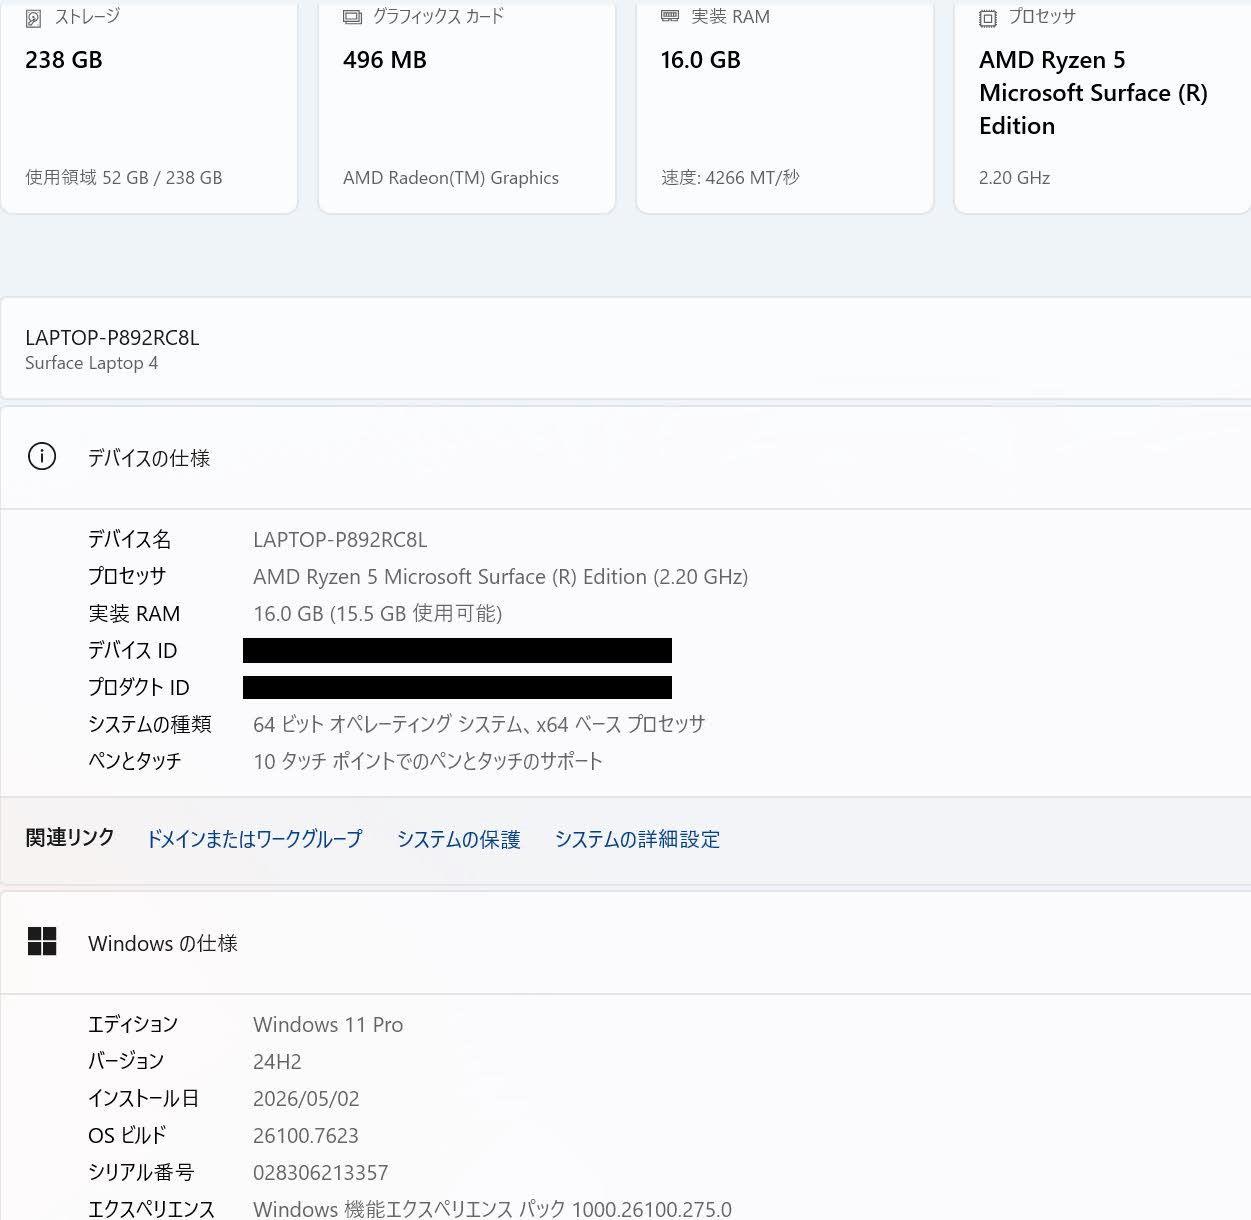The width and height of the screenshot is (1251, 1220).
Task: Click the デバイス ID label
Action: click(x=133, y=651)
